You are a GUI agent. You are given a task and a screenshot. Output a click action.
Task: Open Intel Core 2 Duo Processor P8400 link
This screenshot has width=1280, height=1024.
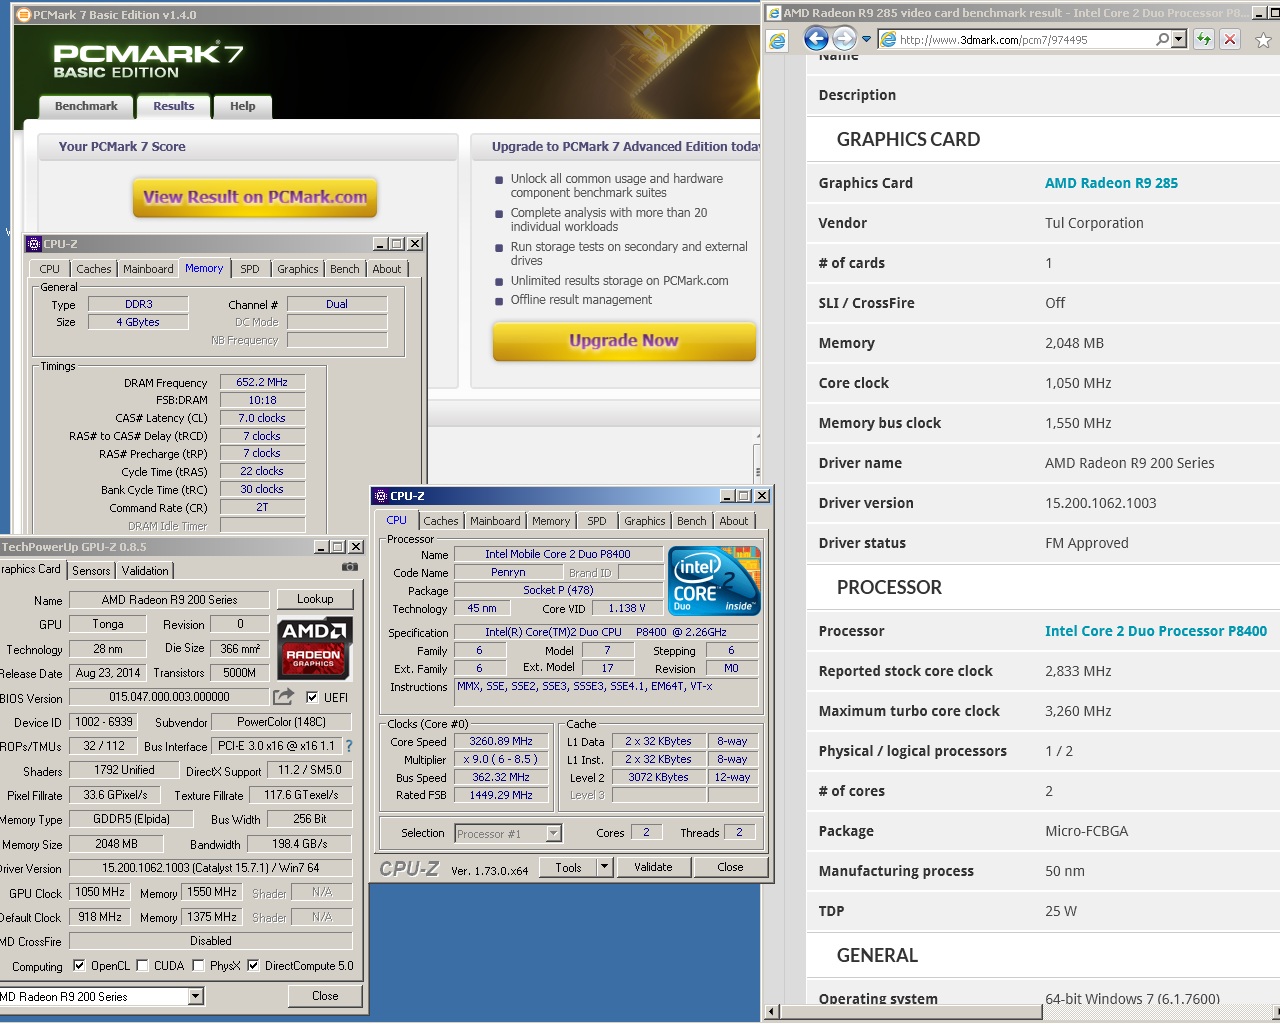tap(1156, 631)
